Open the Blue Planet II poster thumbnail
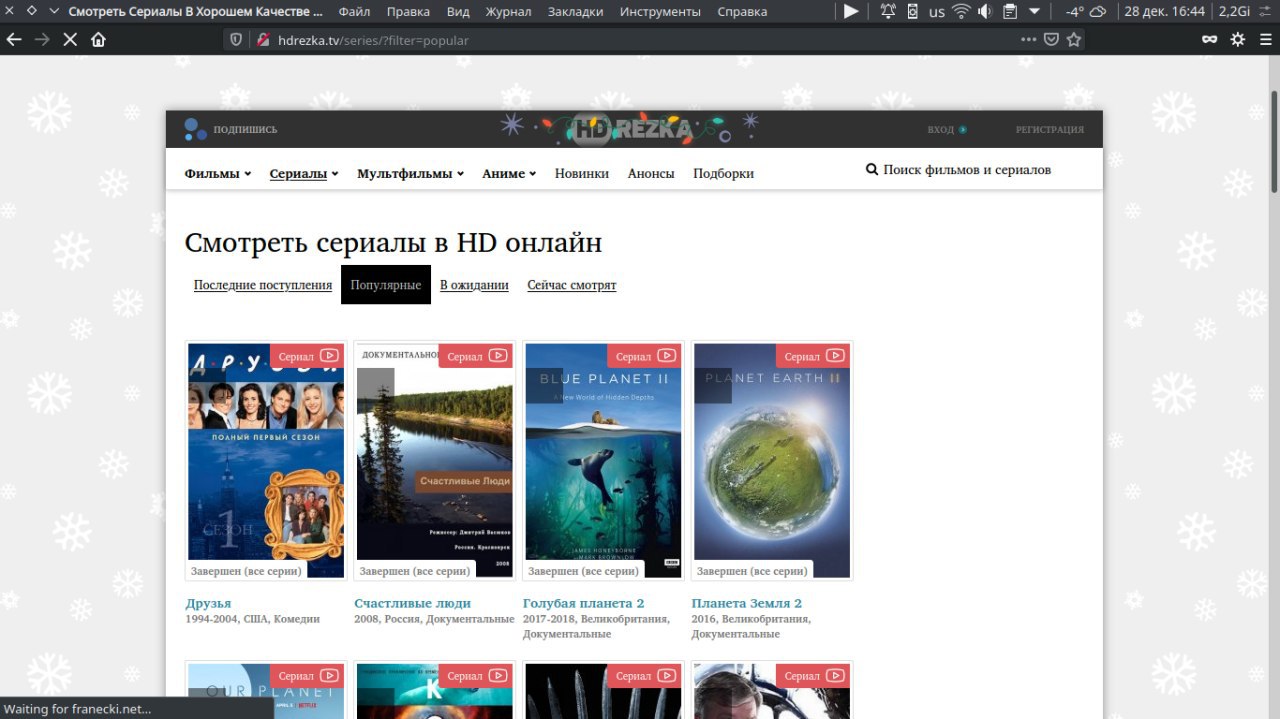1280x719 pixels. (x=603, y=461)
